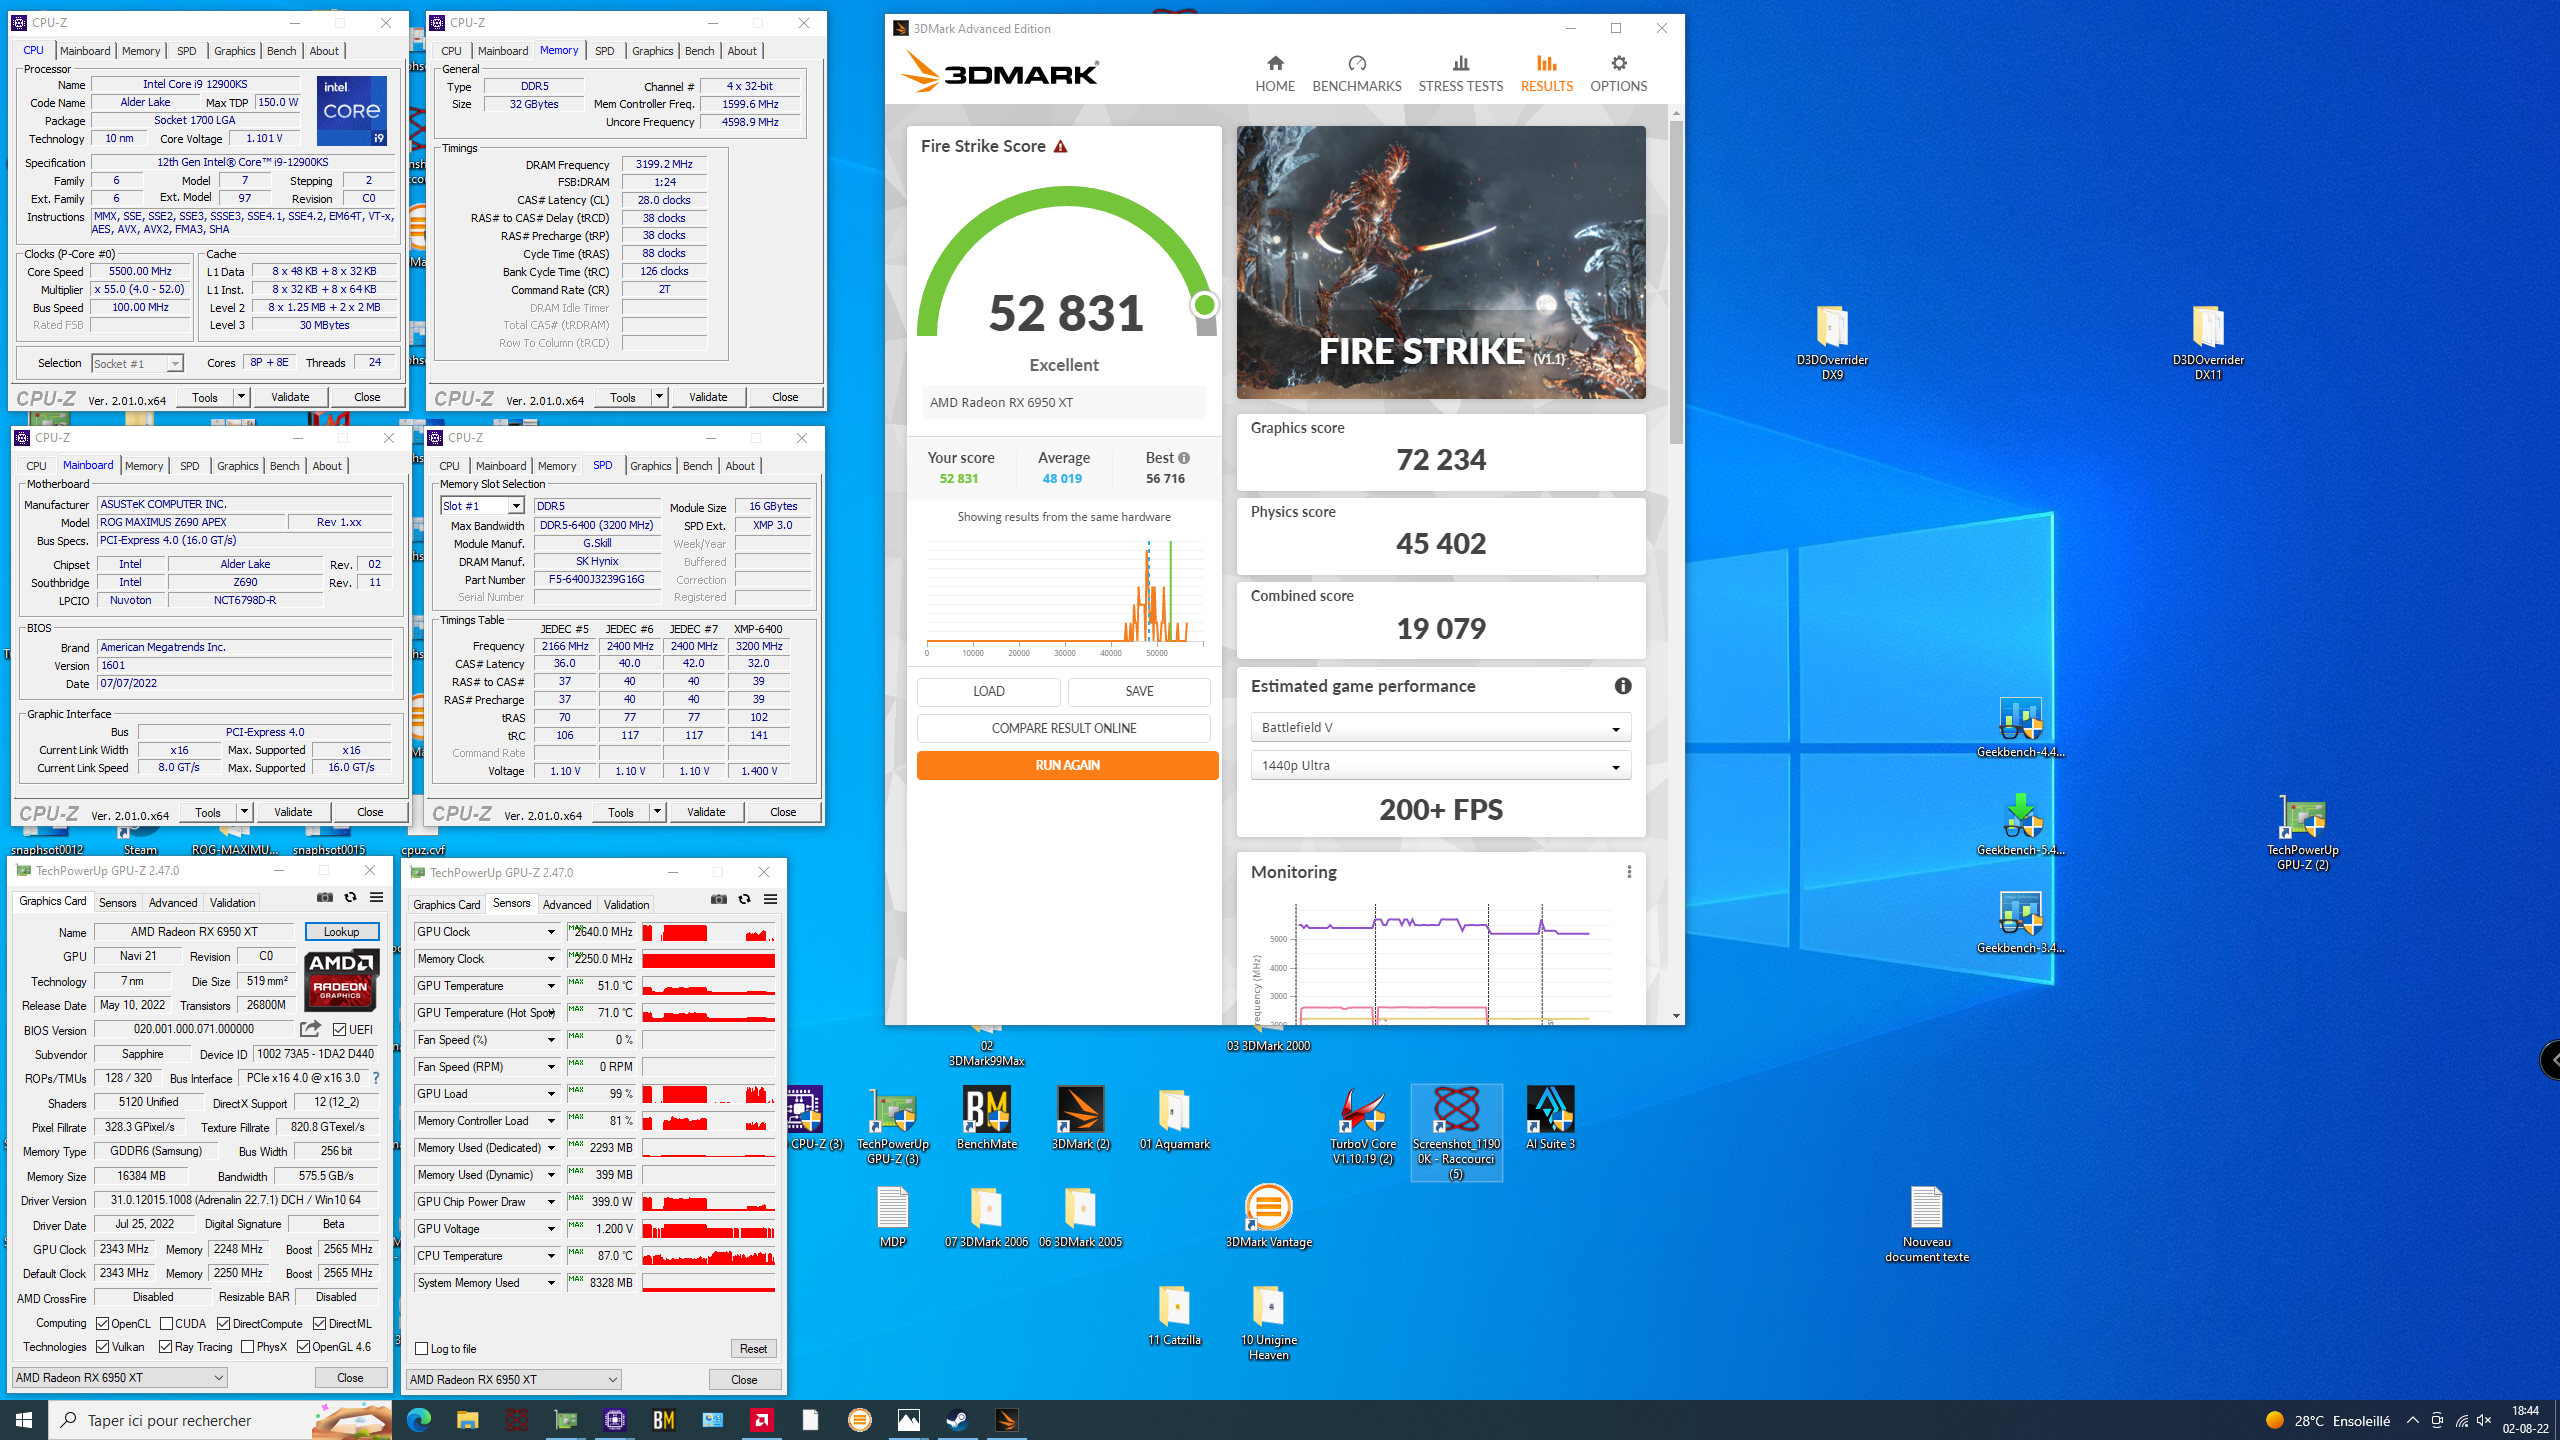
Task: Open Battlefield V game dropdown
Action: click(1440, 727)
